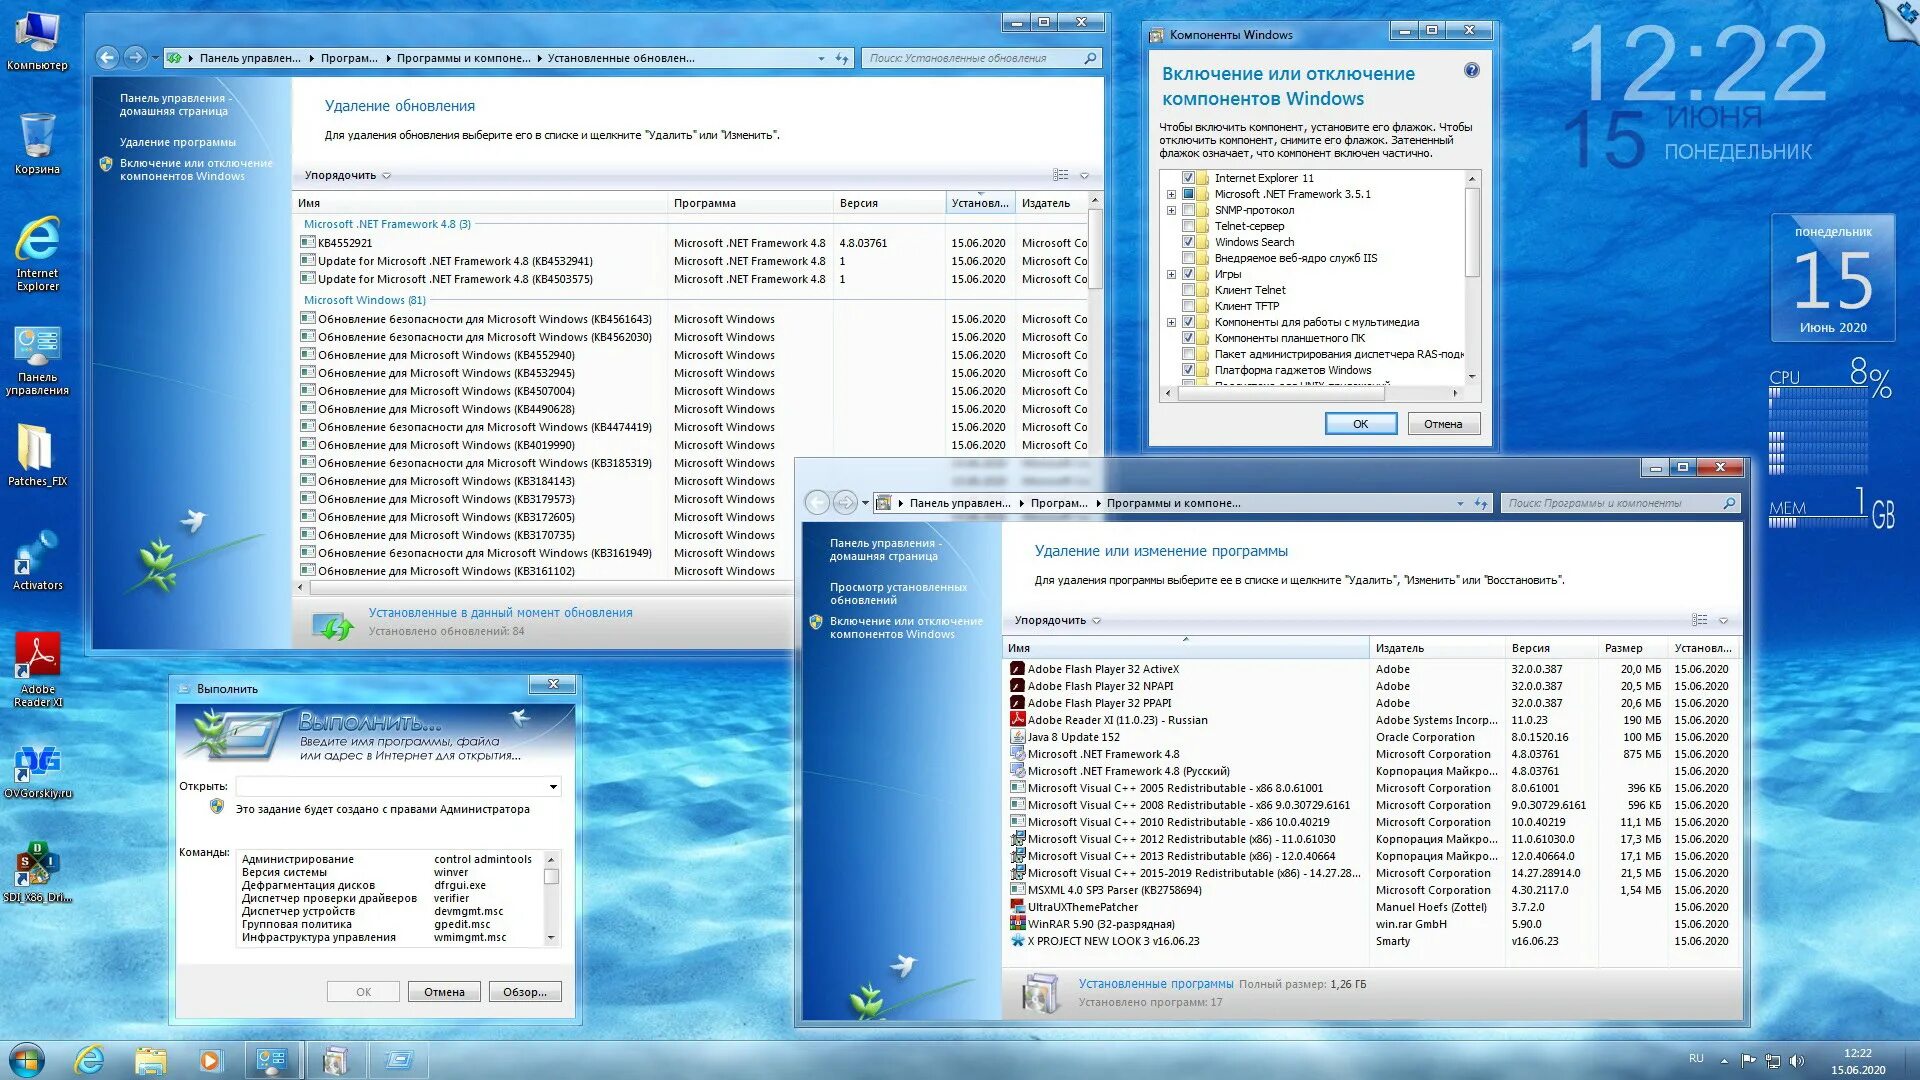Expand the SNMP-протокол tree node

1171,210
